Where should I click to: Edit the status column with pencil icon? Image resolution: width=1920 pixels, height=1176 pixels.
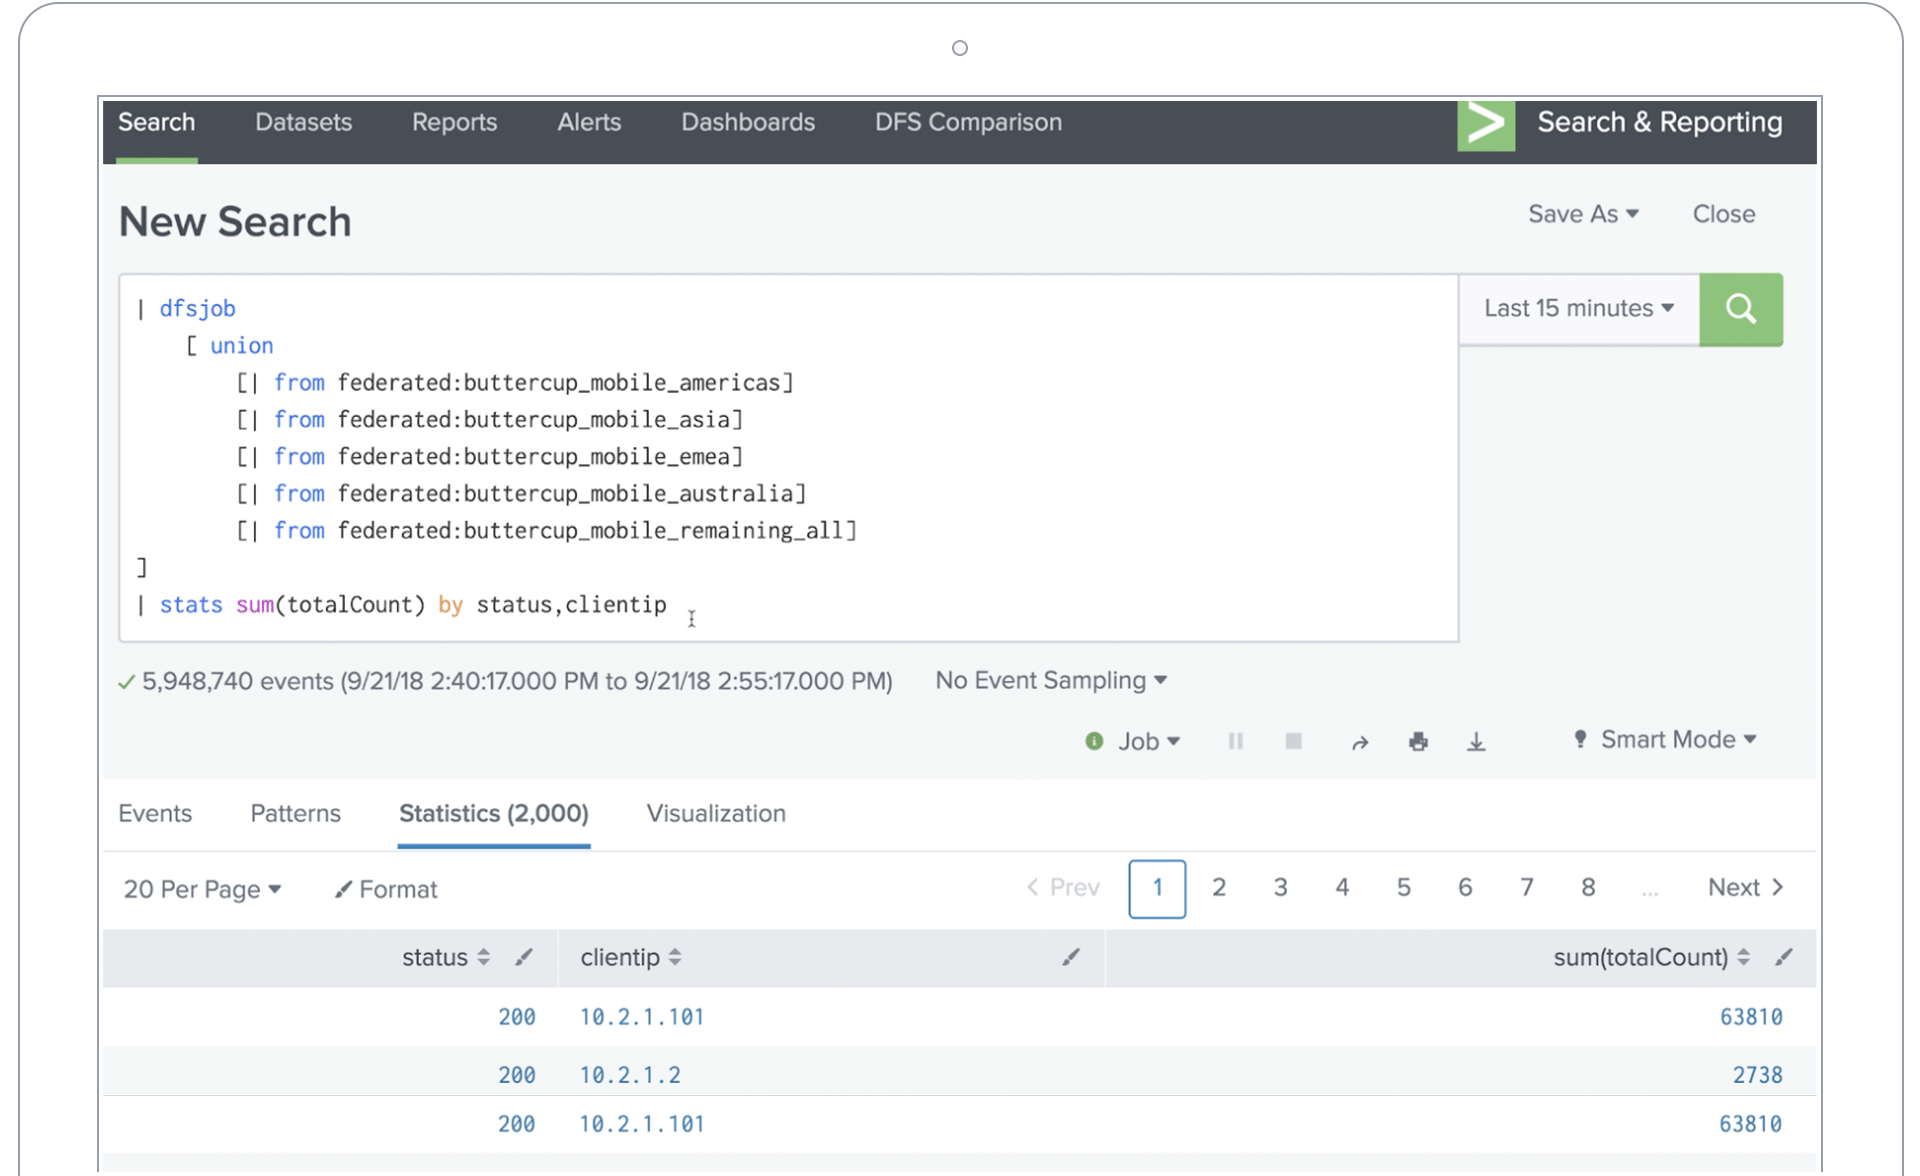(x=524, y=957)
